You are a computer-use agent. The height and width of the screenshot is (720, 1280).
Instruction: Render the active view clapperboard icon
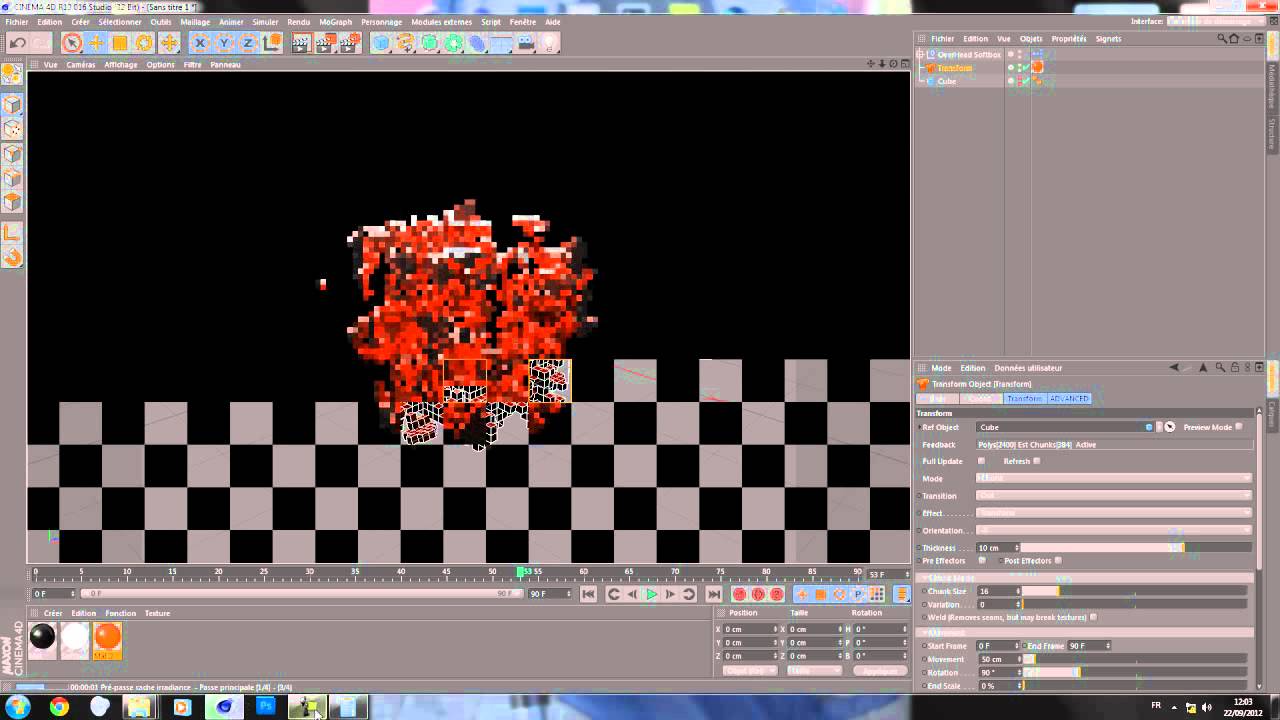click(301, 43)
